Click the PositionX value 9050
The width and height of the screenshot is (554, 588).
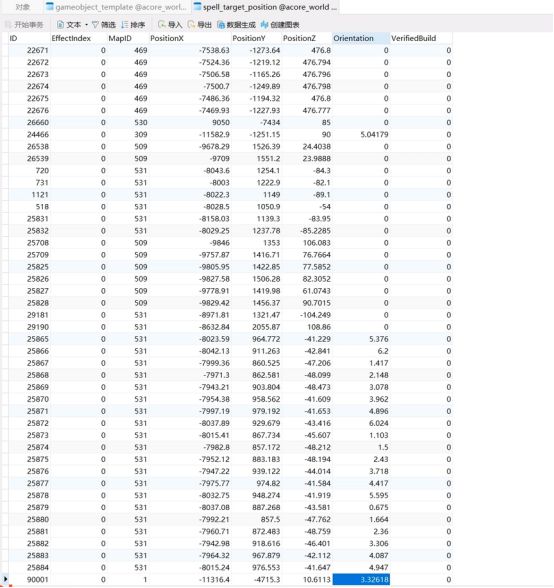(221, 123)
